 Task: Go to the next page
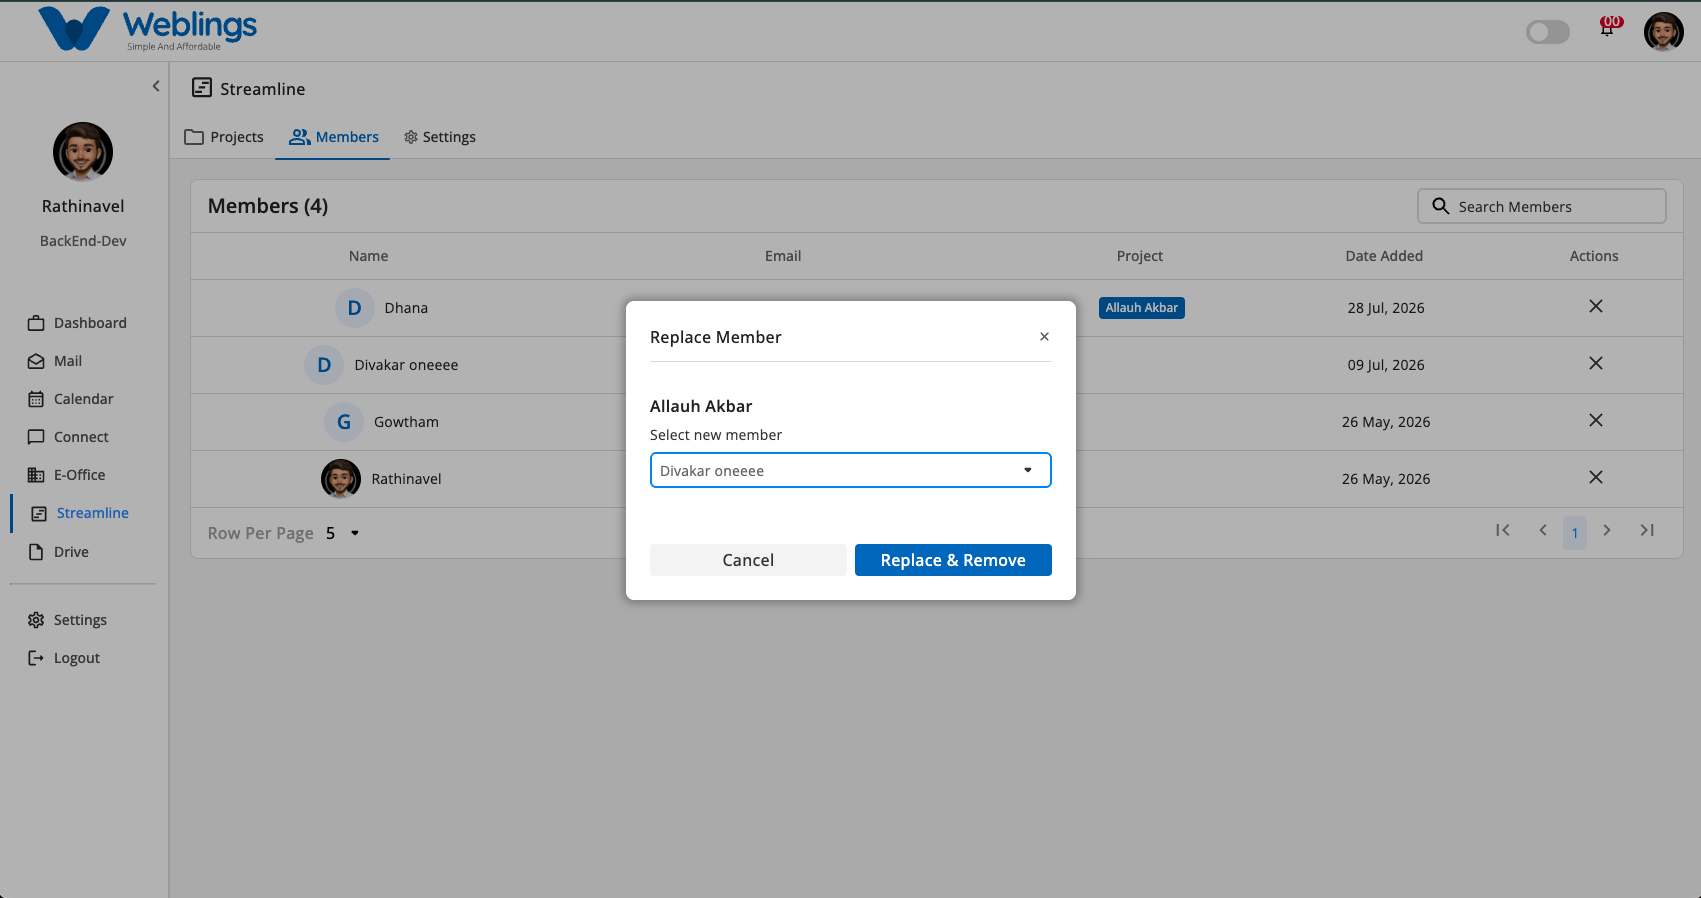(1607, 530)
